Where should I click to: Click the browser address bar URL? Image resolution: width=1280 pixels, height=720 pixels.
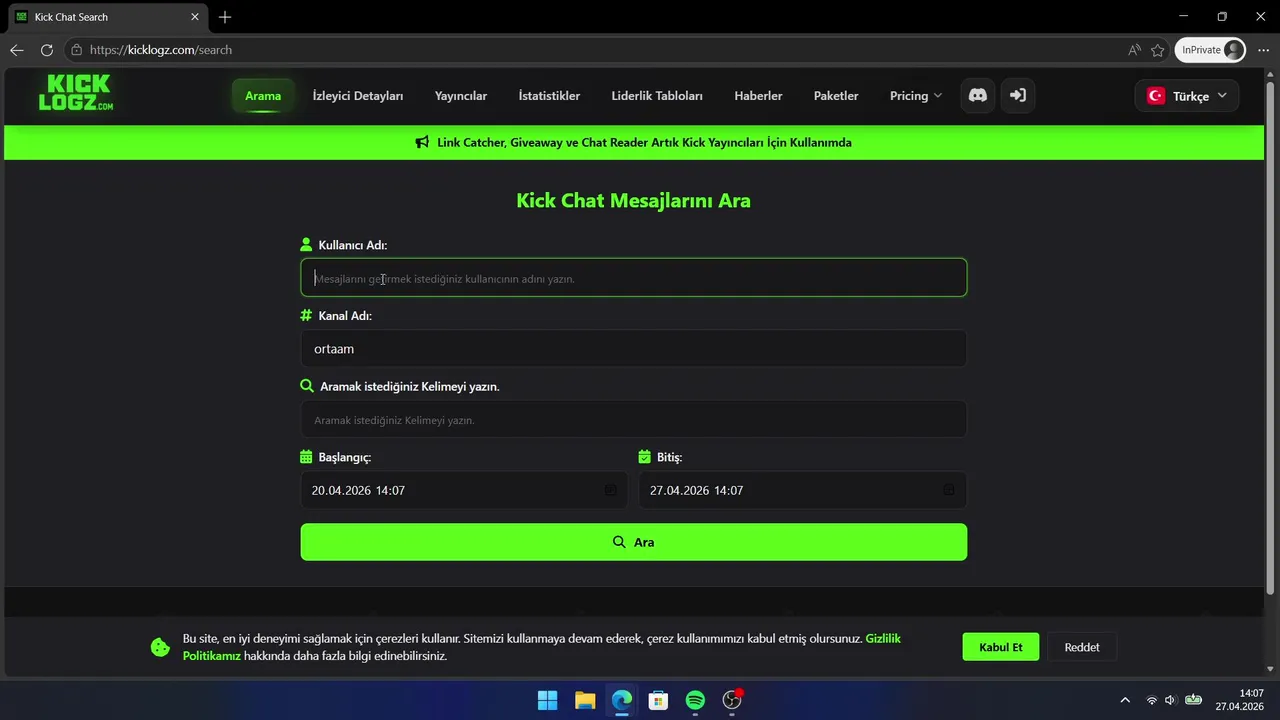161,50
